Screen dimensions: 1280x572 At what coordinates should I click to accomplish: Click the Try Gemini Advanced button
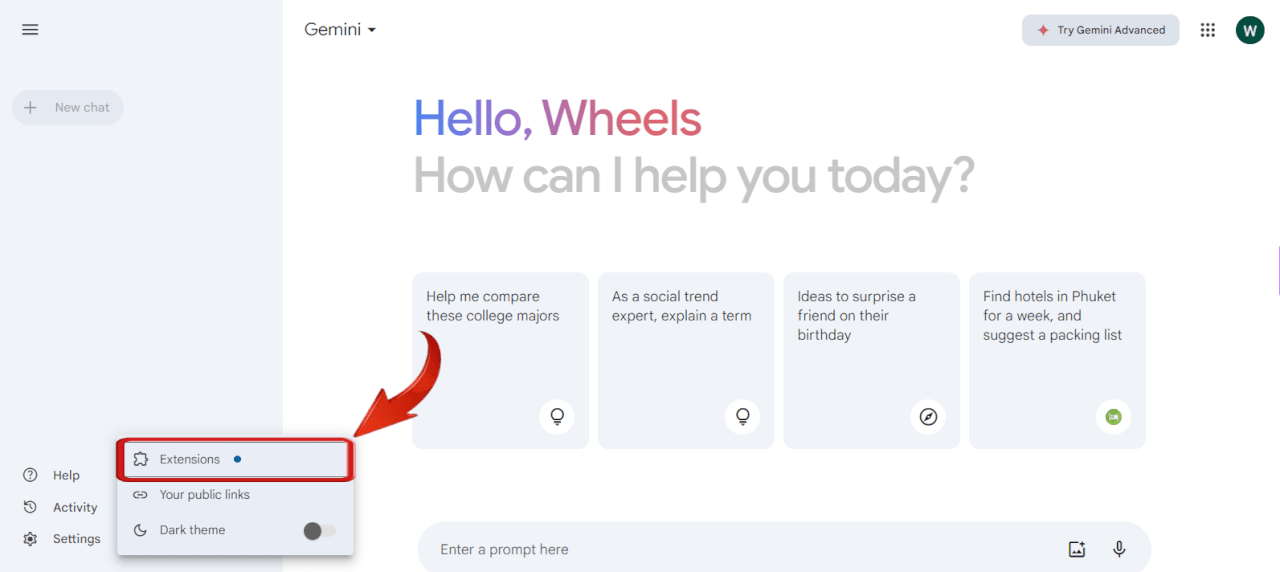tap(1100, 30)
